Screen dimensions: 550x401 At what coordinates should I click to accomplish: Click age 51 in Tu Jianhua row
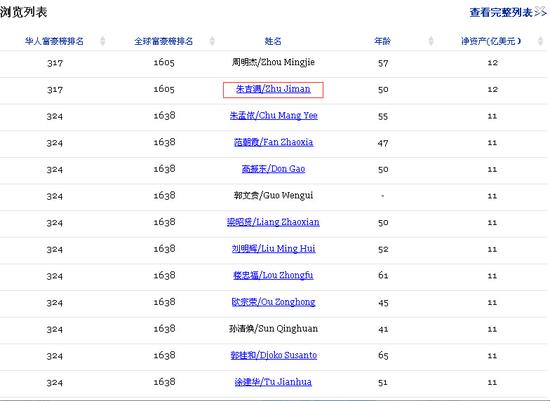383,383
